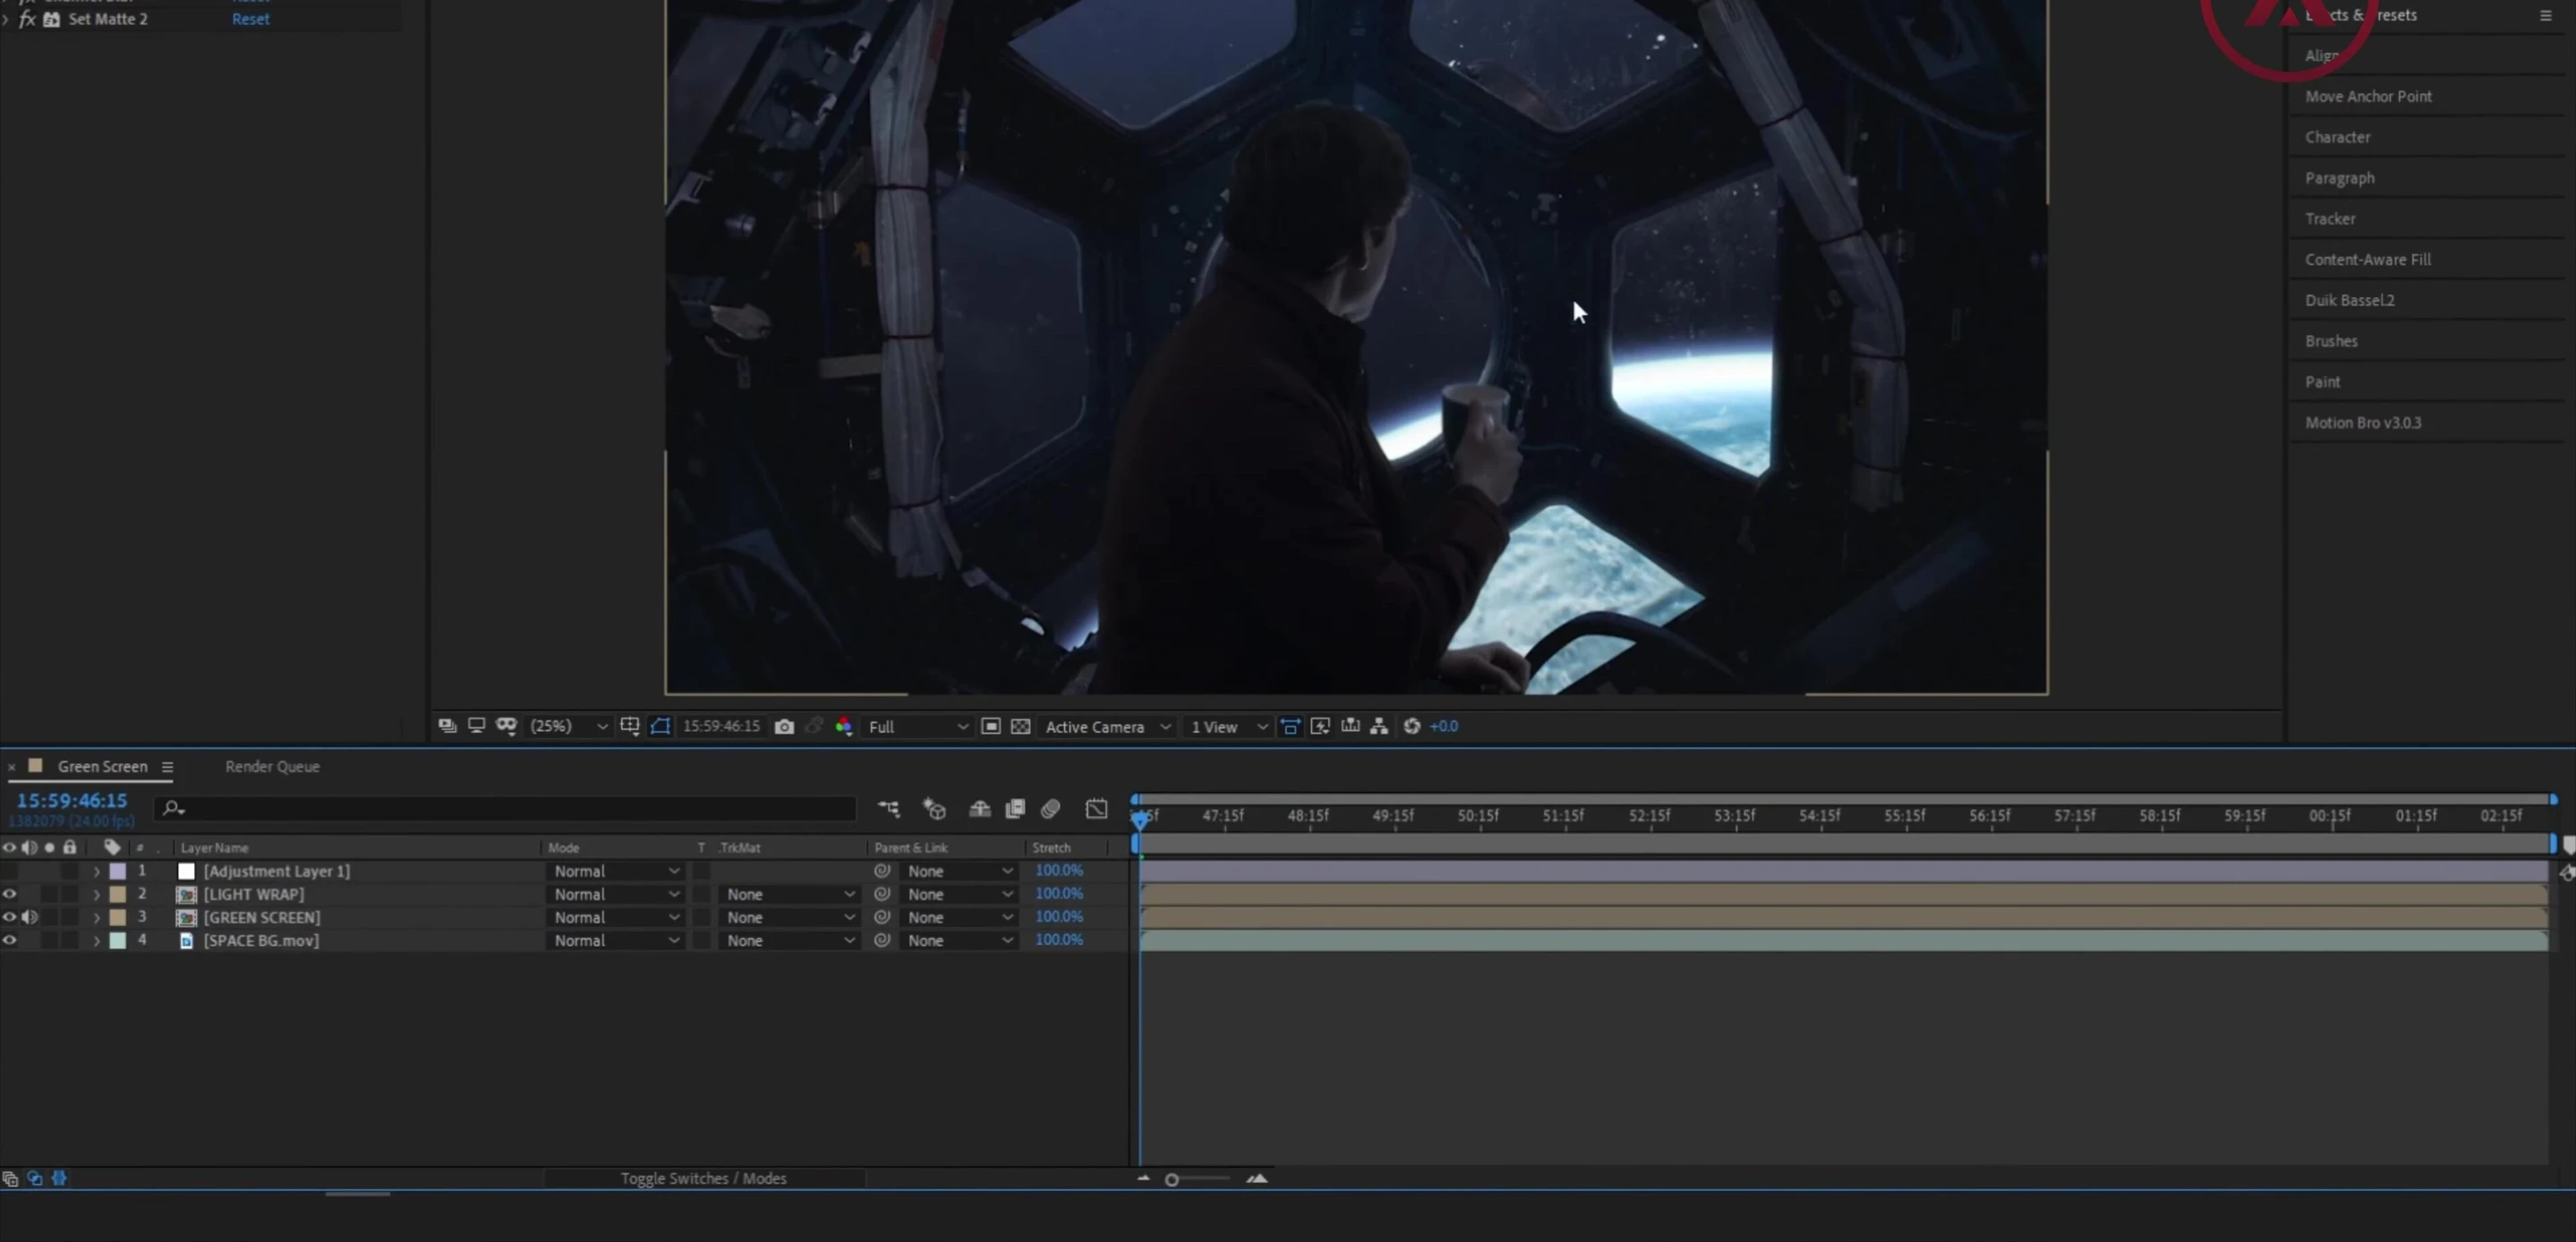The height and width of the screenshot is (1242, 2576).
Task: Open TrkMat dropdown for GREEN SCREEN
Action: coord(789,917)
